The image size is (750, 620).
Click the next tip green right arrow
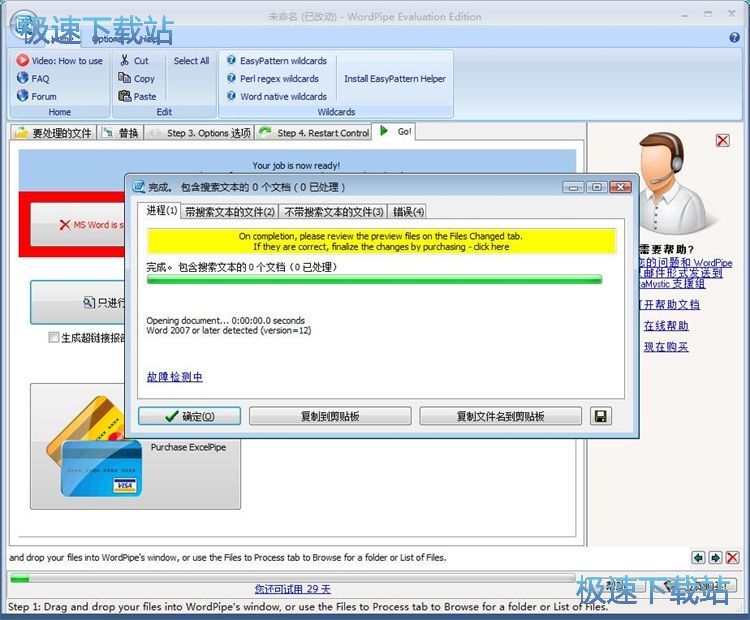point(715,557)
